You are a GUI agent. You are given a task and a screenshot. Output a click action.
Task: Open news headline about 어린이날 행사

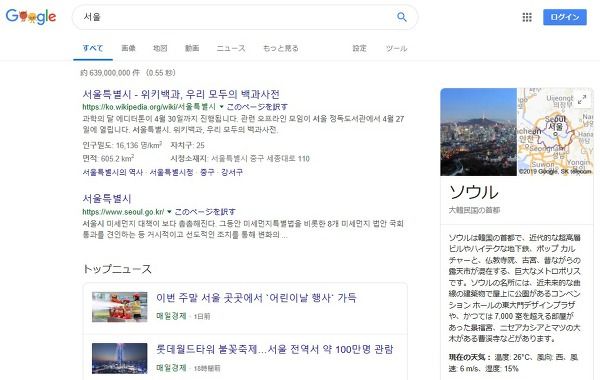(256, 298)
